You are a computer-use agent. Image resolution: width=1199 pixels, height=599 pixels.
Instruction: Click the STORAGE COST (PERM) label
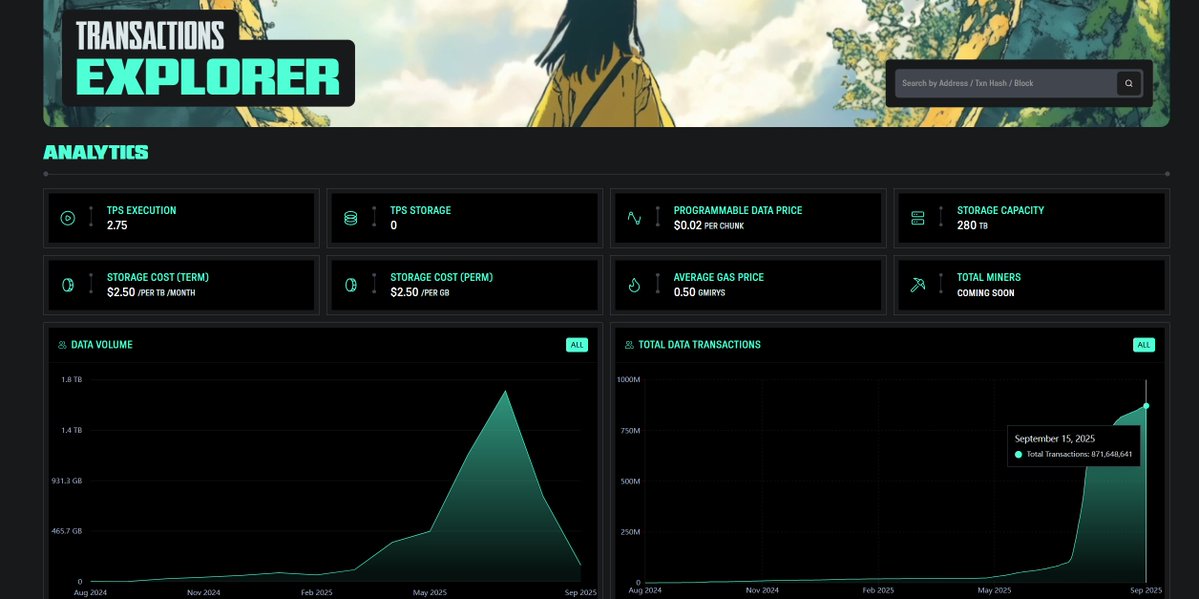(441, 277)
